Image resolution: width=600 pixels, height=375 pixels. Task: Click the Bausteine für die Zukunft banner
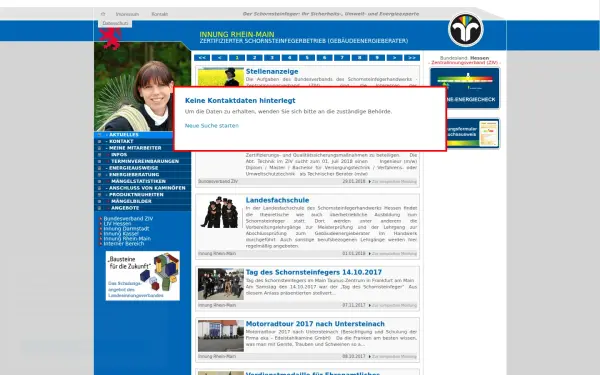(143, 276)
